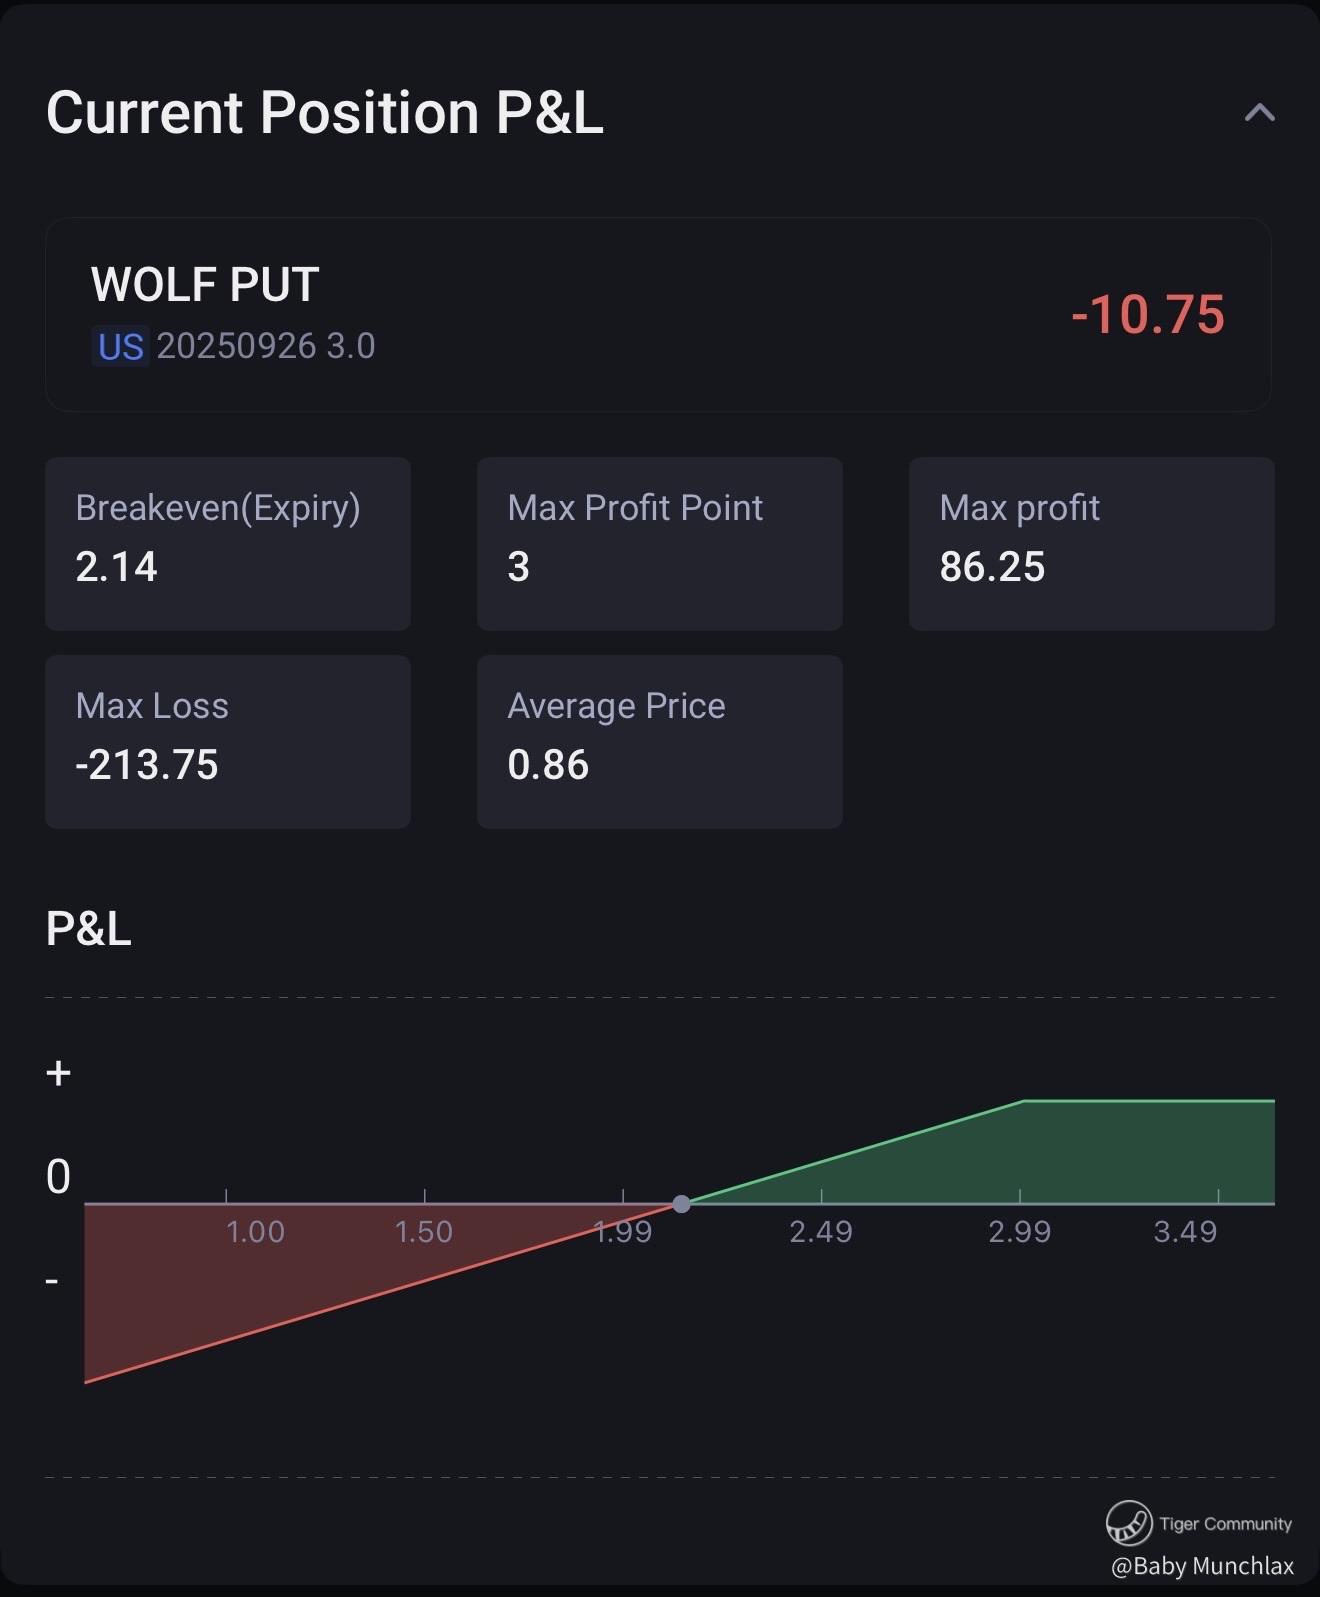Click the 2.49 price axis label
Screen dimensions: 1320x1597
point(820,1232)
